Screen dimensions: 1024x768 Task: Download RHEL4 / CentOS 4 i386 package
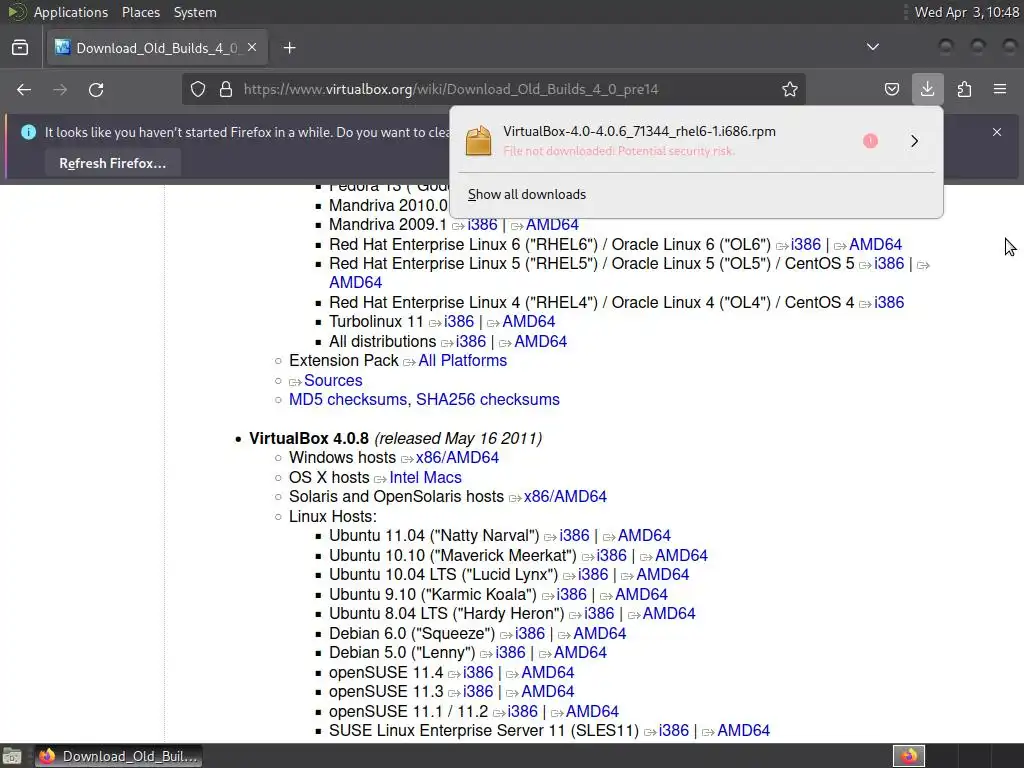889,302
